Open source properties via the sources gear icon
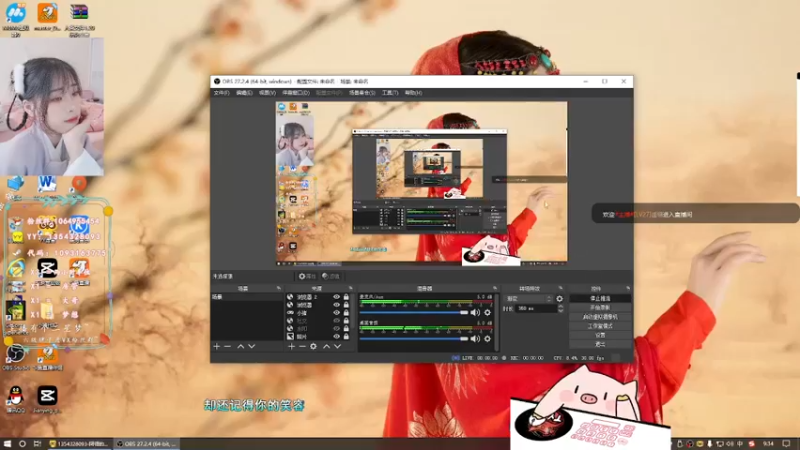The height and width of the screenshot is (450, 800). coord(313,346)
